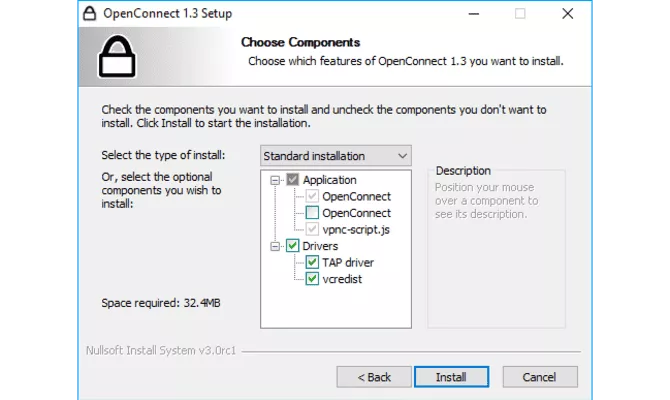Select the vpnc-script.js tree item label
Screen dimensions: 670x400
click(x=356, y=229)
